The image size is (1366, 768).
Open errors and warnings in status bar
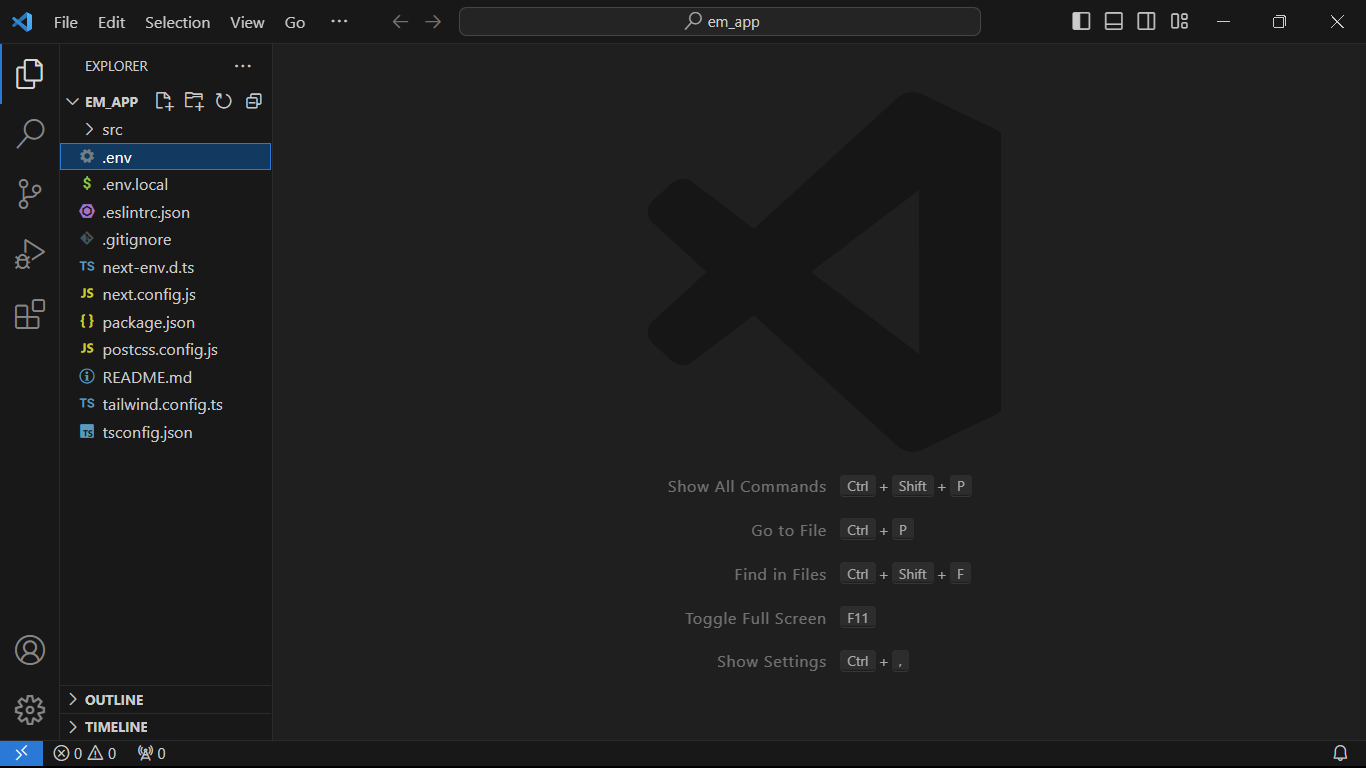(x=85, y=753)
